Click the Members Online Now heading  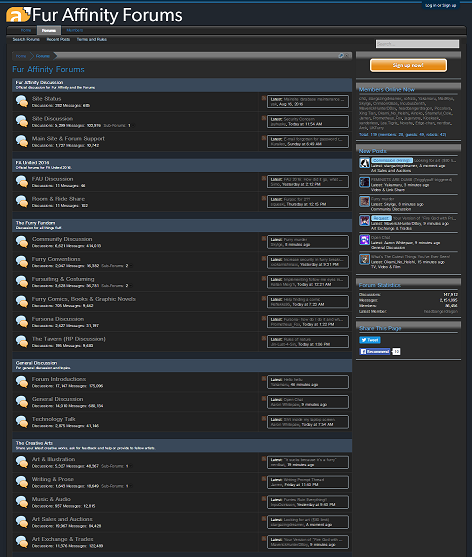click(387, 90)
